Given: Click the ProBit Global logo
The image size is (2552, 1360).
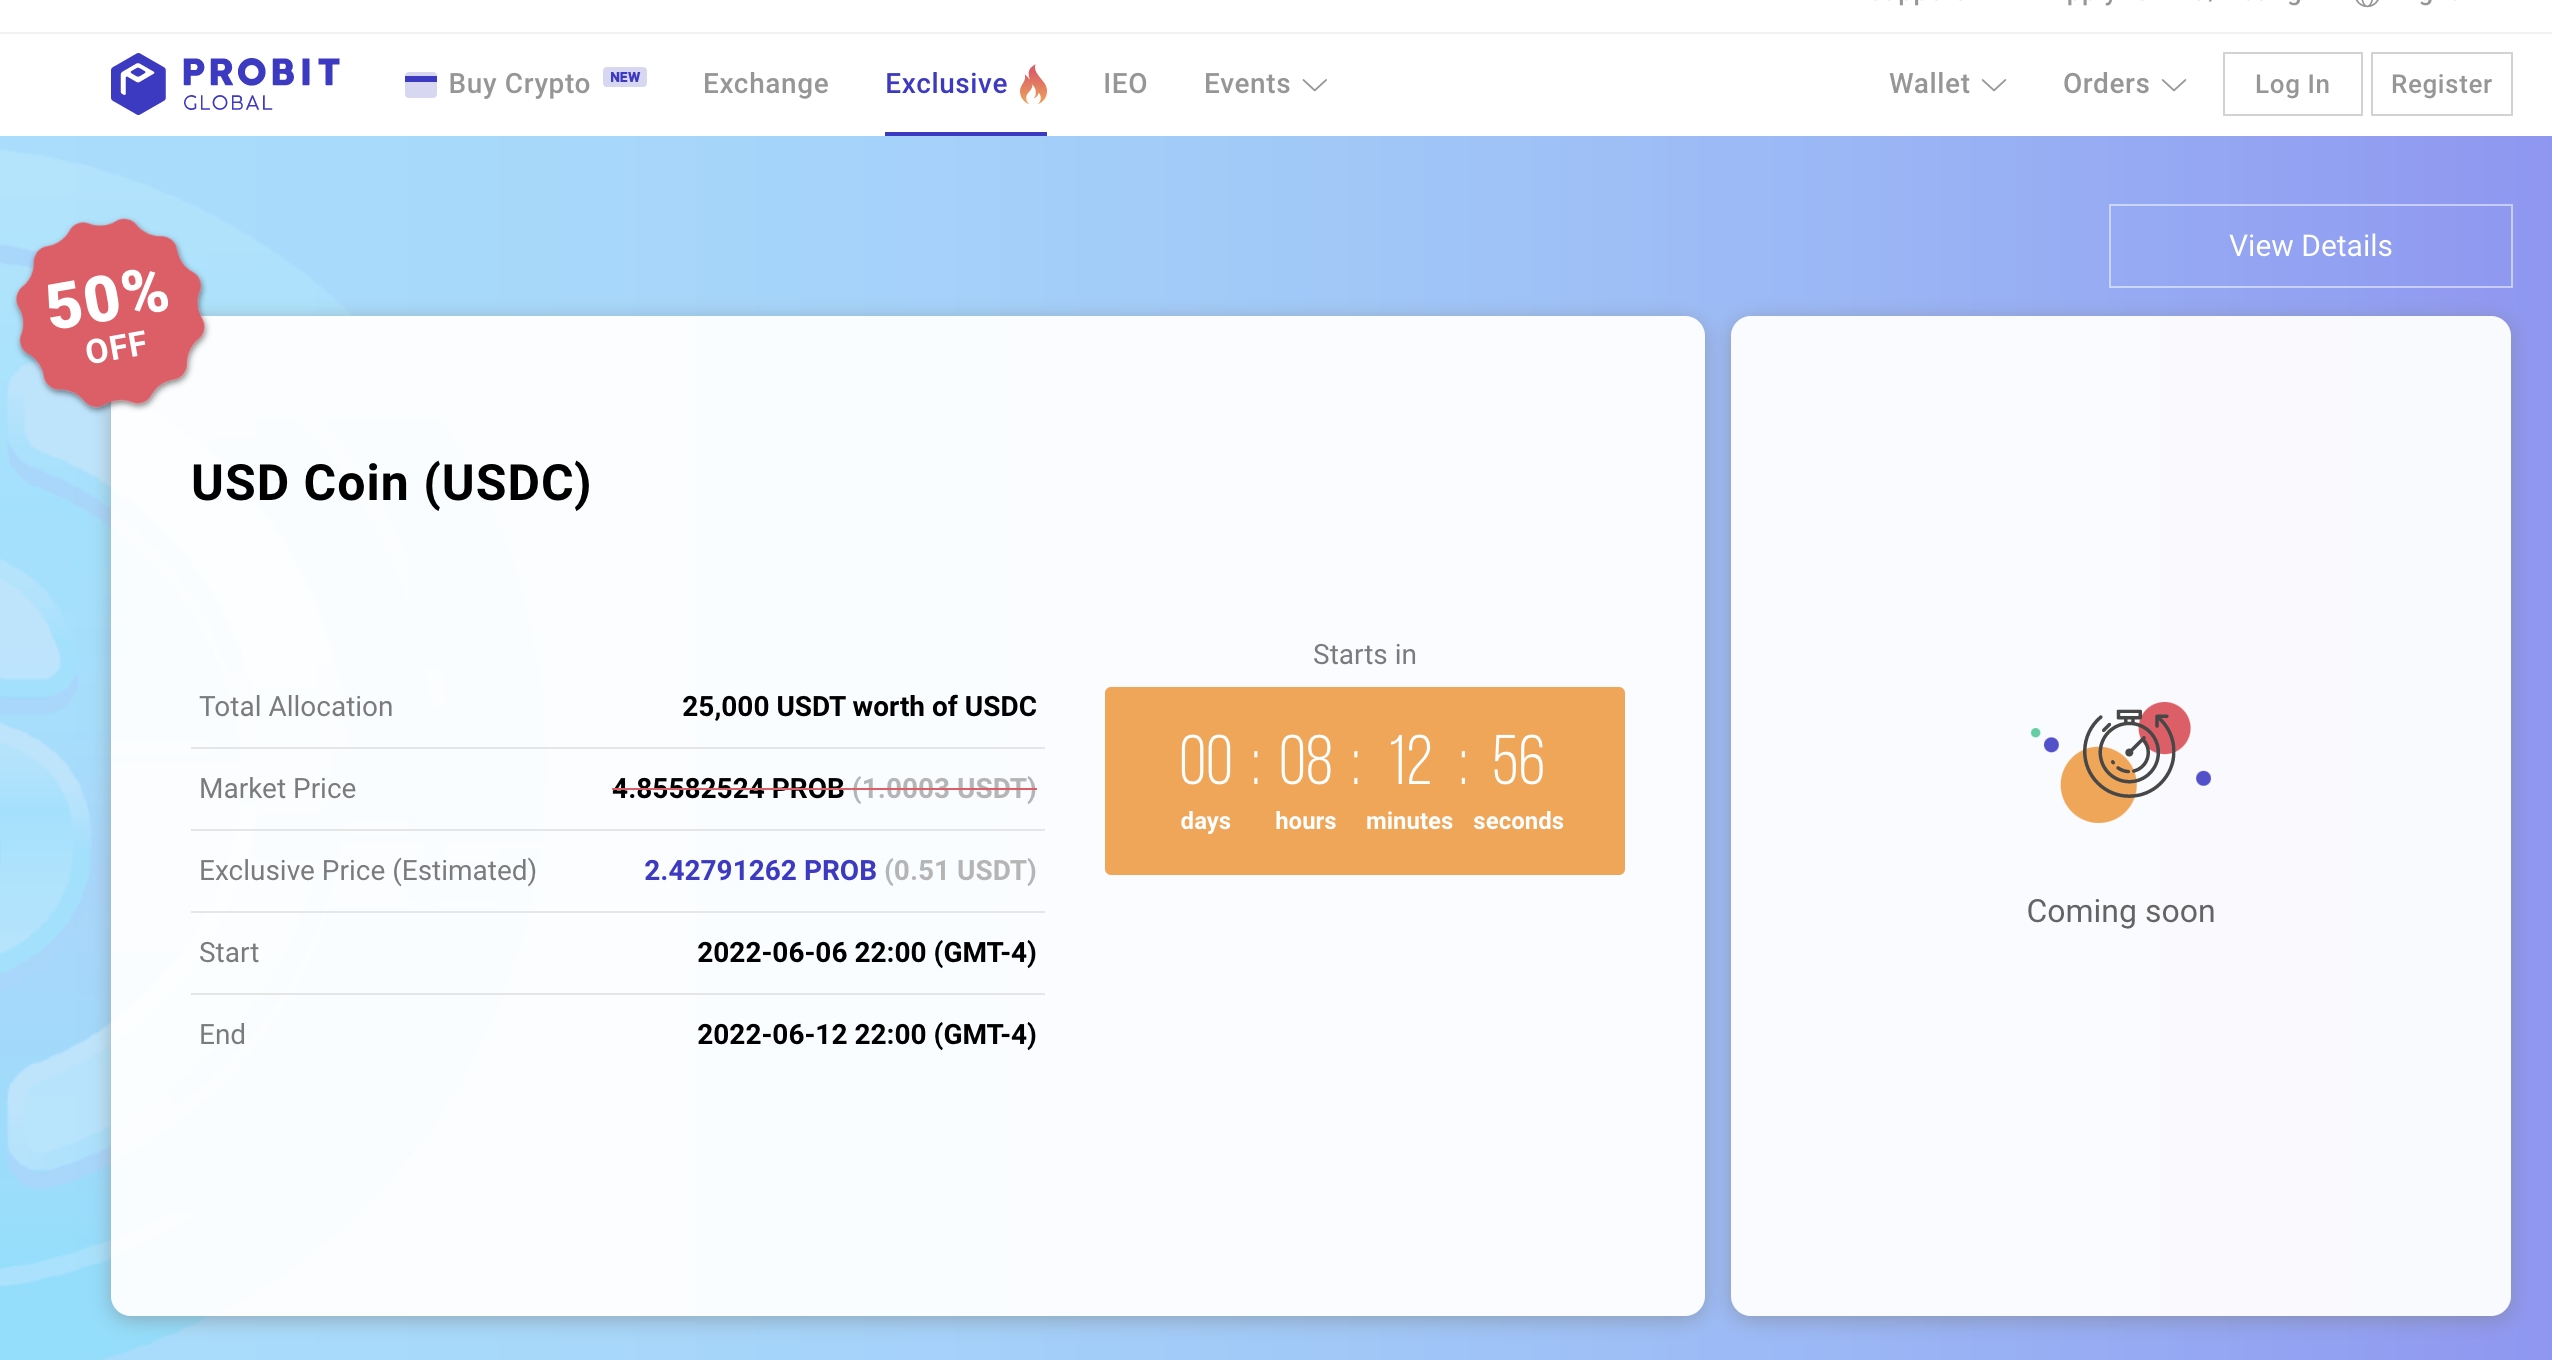Looking at the screenshot, I should tap(225, 84).
